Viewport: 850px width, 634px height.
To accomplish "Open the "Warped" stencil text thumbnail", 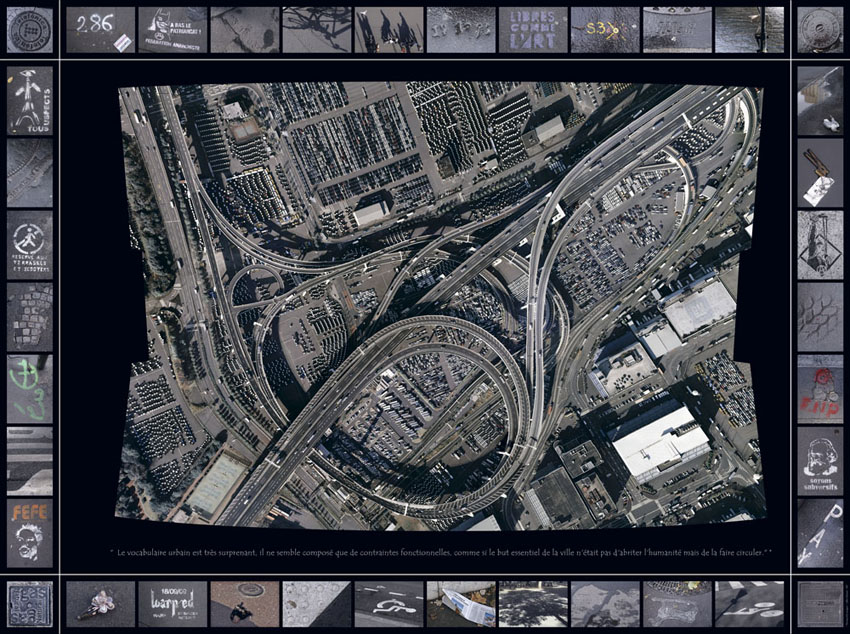I will click(x=172, y=604).
